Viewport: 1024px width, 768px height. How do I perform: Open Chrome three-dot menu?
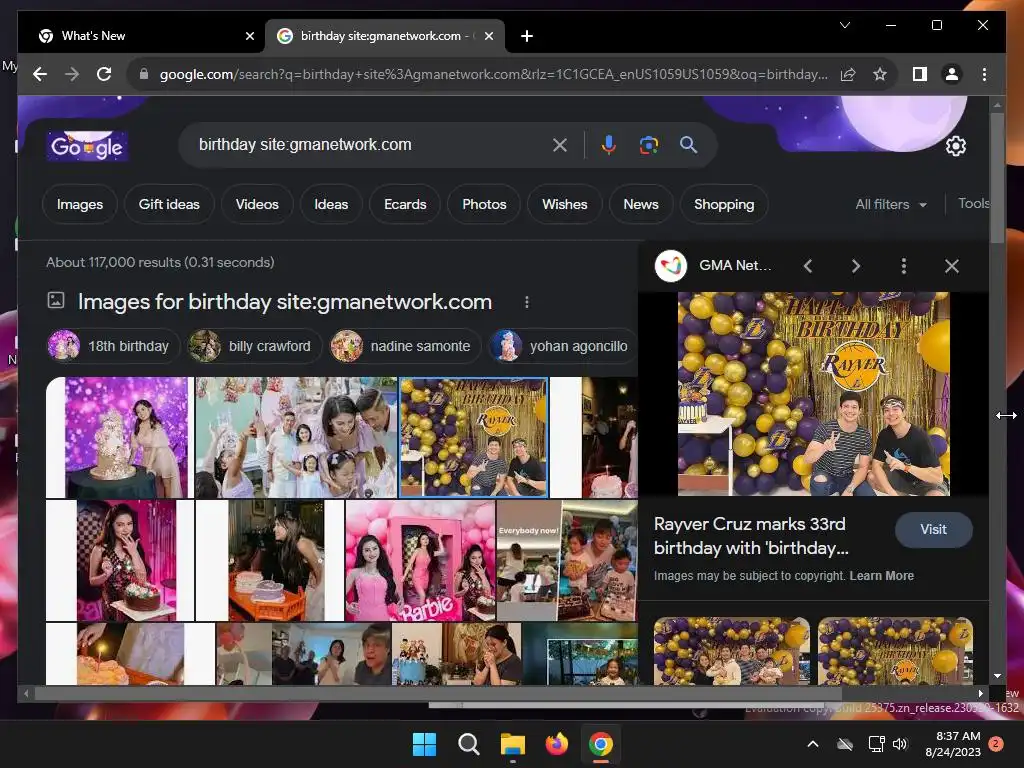(x=984, y=74)
